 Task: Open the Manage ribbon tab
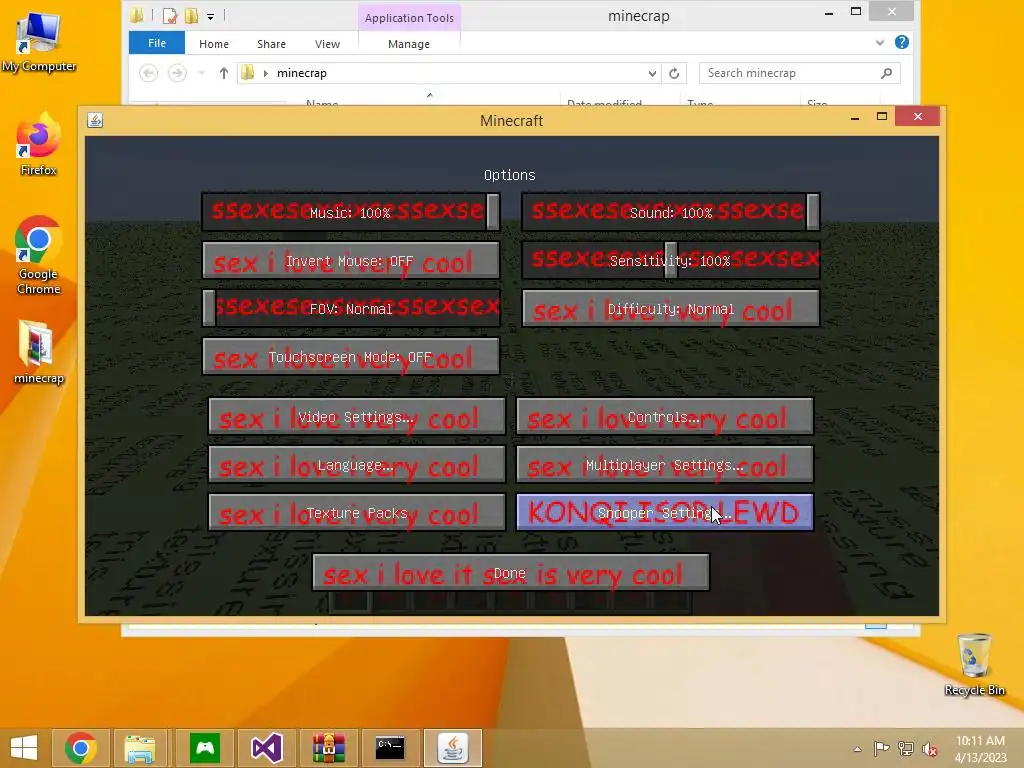(409, 44)
